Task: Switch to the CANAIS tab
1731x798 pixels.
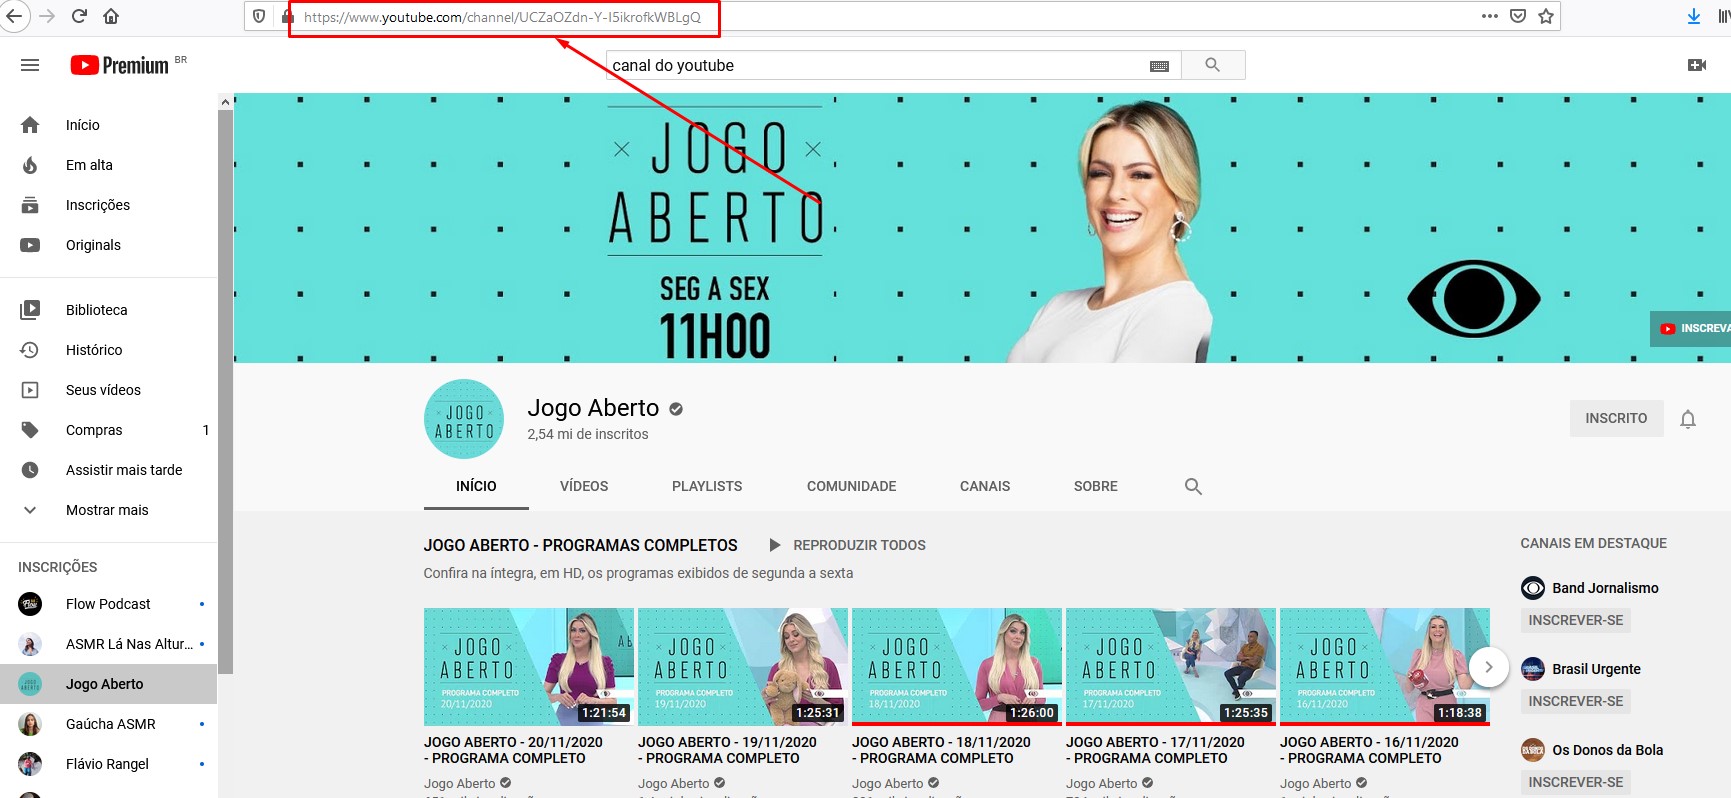Action: tap(985, 486)
